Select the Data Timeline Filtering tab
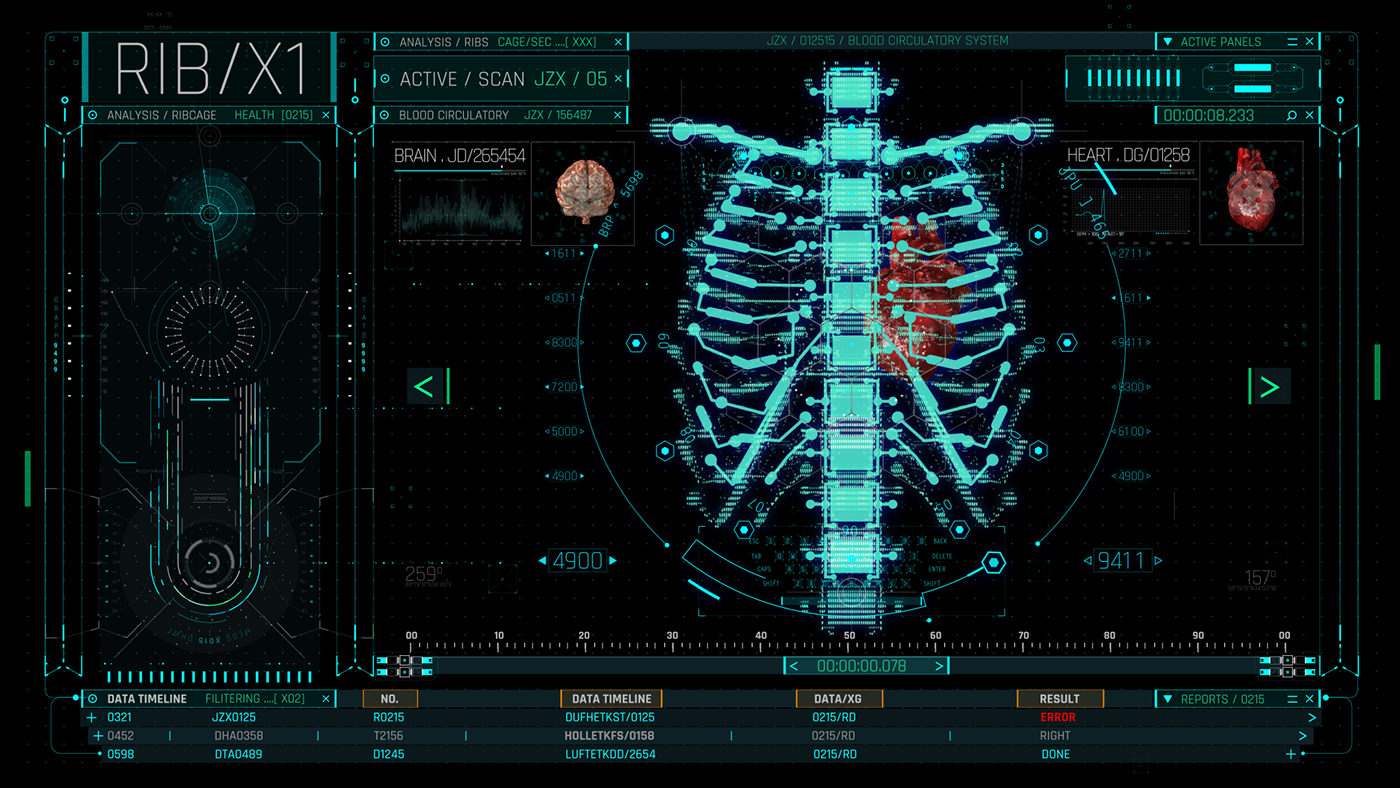 coord(209,699)
